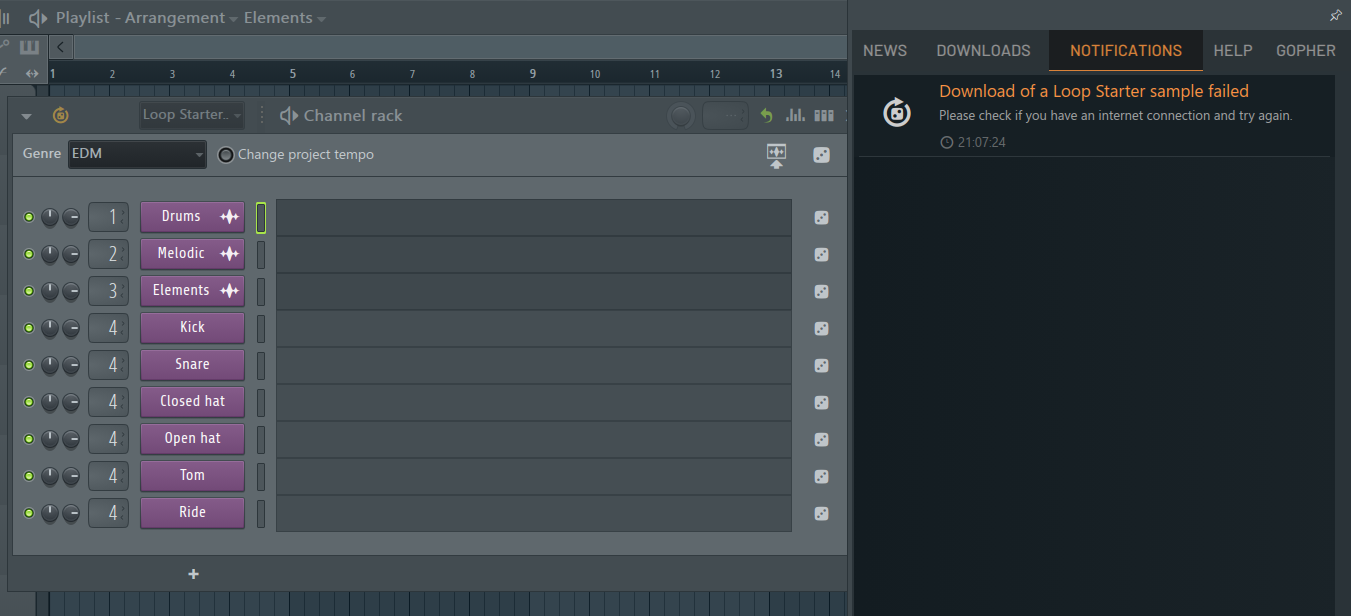Screen dimensions: 1351x616
Task: Open the Loop Starter channel filter dropdown
Action: click(x=192, y=115)
